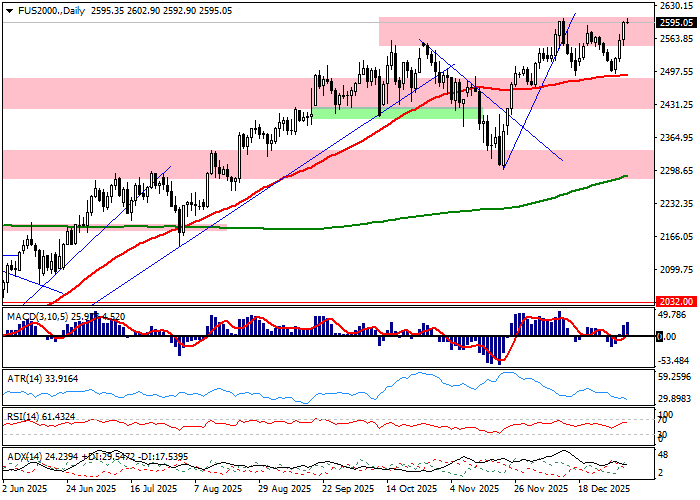Select the current price label 2595.05
Screen dimensions: 700x500
point(676,22)
